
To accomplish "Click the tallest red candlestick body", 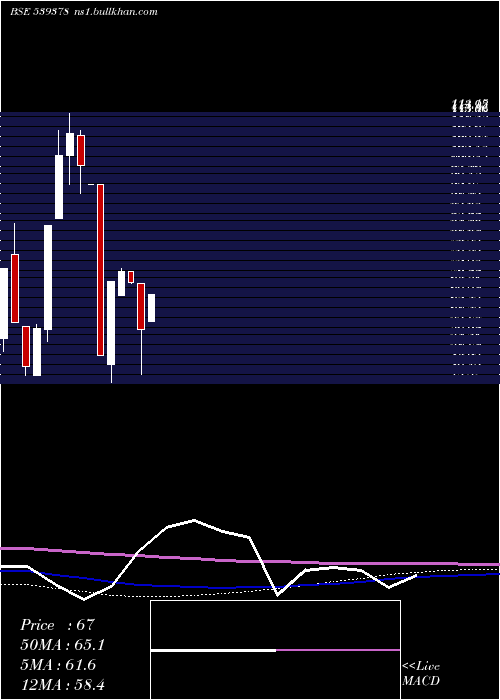I will click(100, 270).
